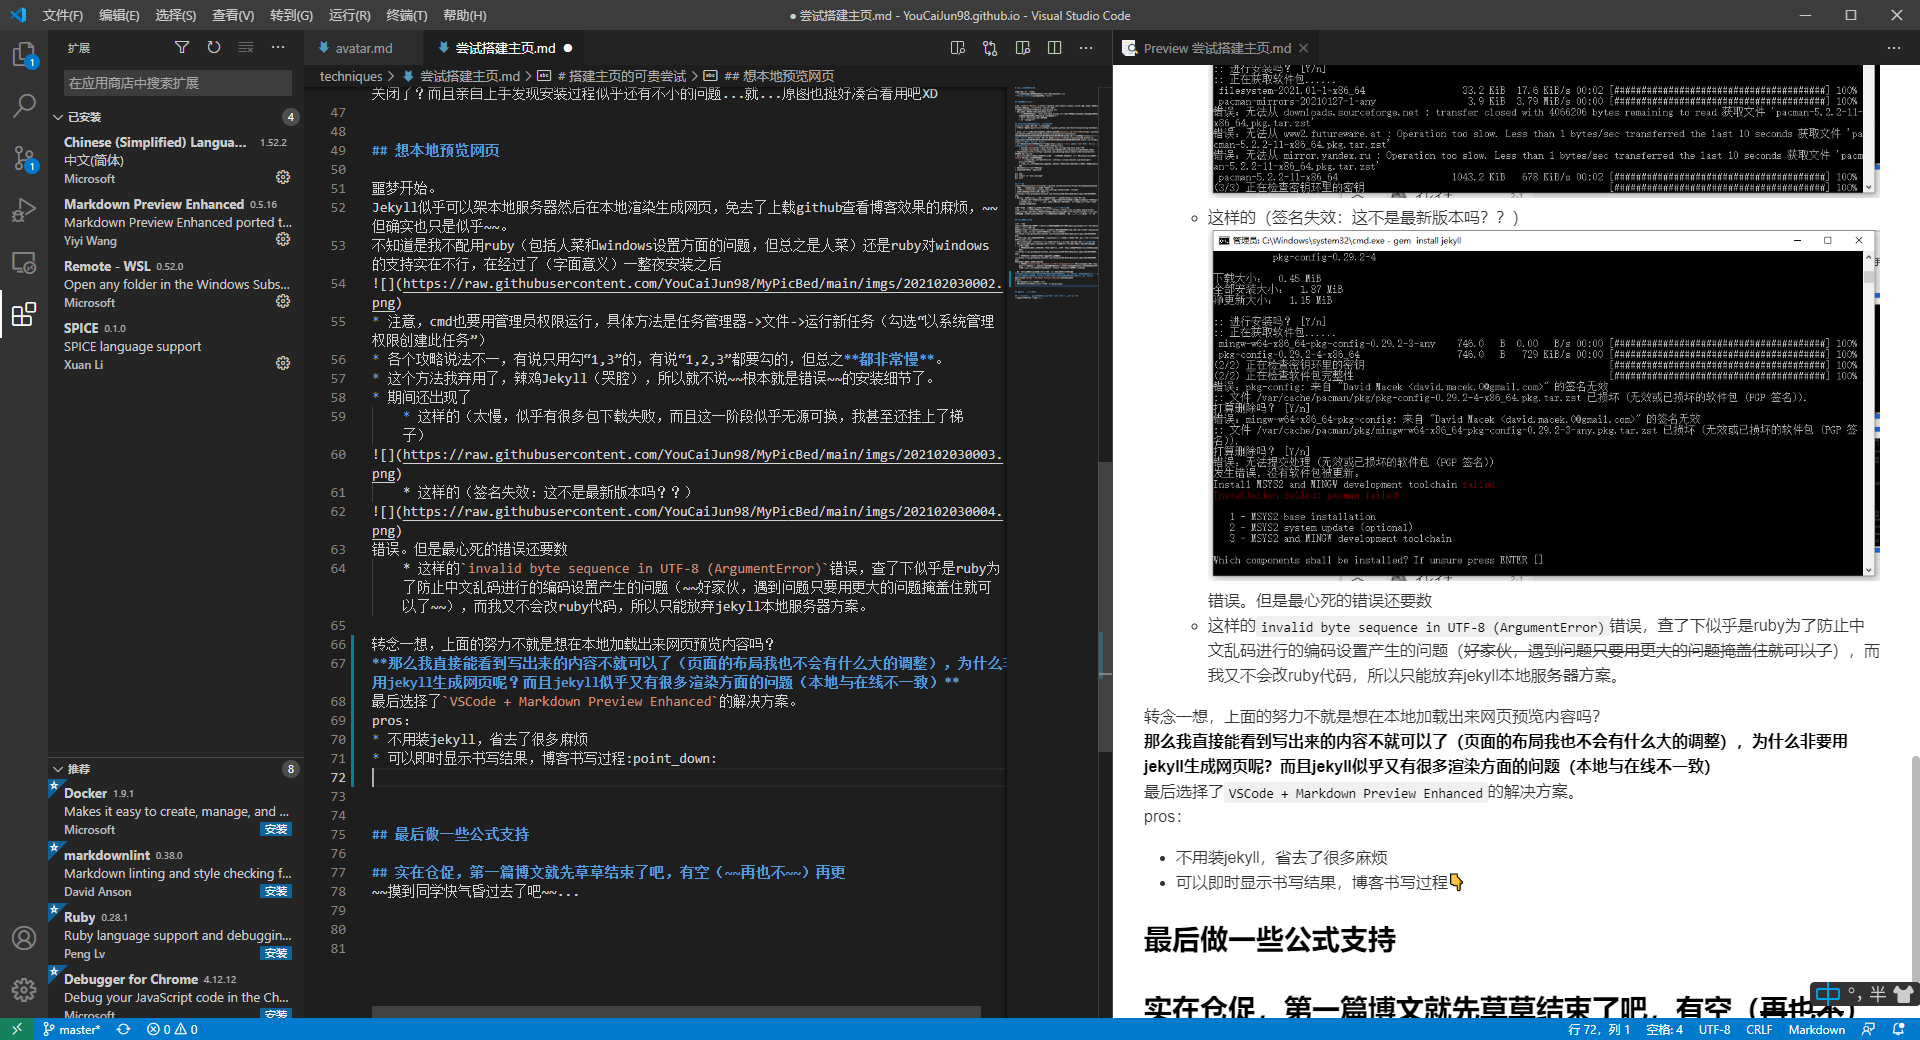Screen dimensions: 1920x1040
Task: Click feedback icon in status bar
Action: tap(1868, 1029)
